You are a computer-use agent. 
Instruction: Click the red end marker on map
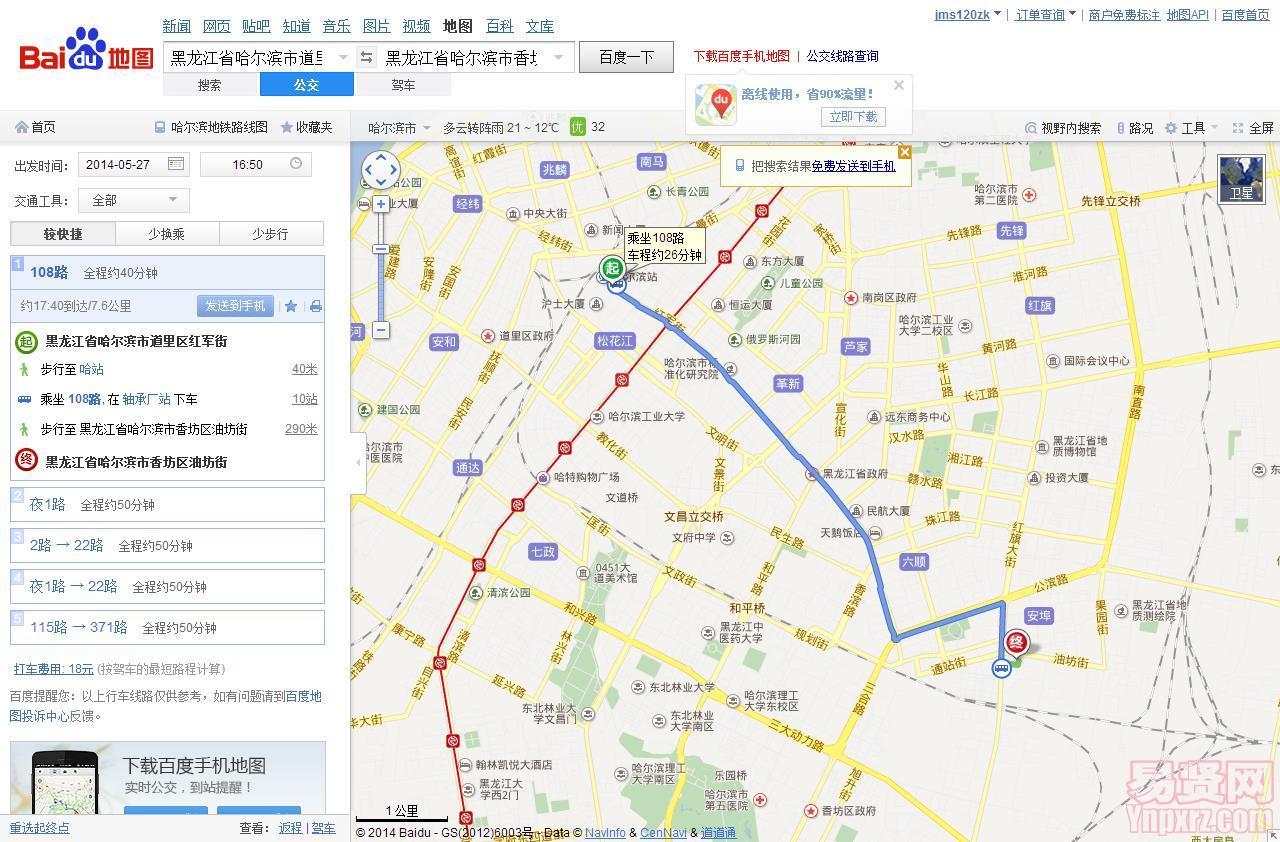1016,643
